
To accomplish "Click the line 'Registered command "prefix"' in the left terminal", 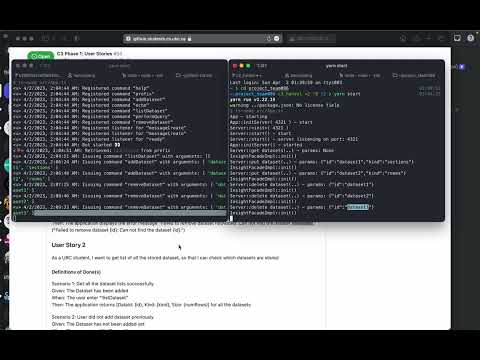I will coord(83,94).
